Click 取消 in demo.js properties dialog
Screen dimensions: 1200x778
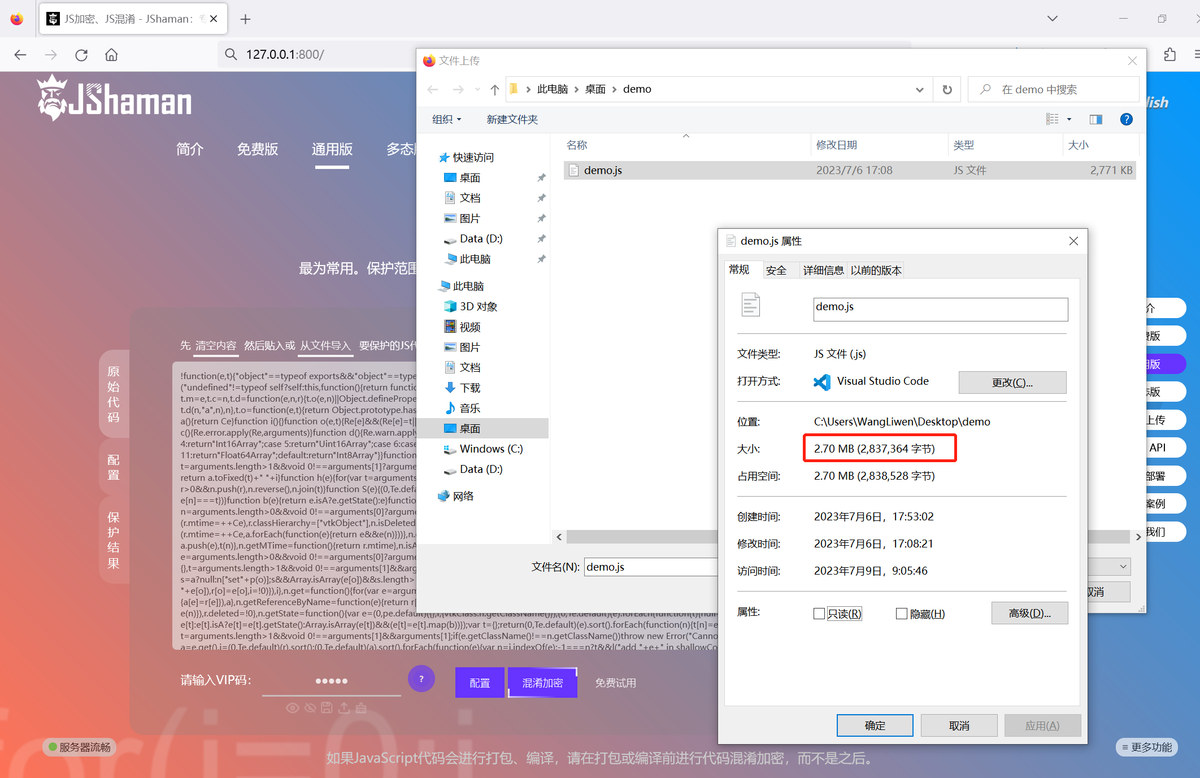[x=959, y=726]
